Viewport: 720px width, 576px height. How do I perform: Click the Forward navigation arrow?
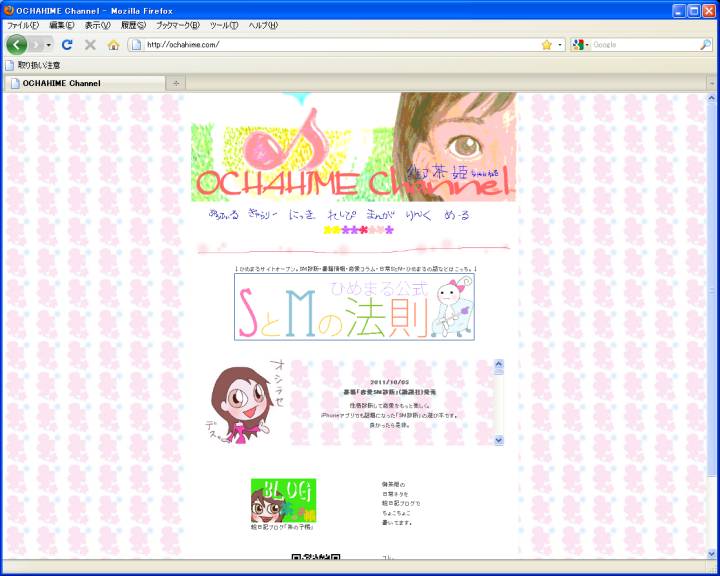coord(37,45)
